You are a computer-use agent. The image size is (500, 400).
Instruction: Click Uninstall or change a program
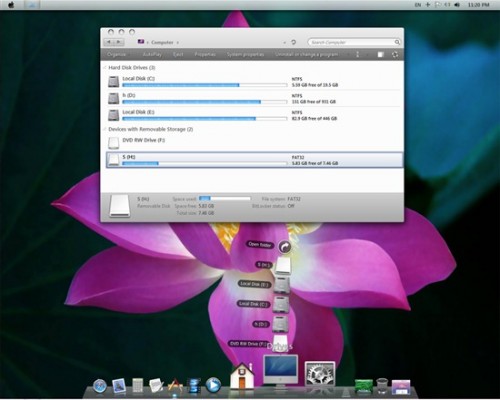[306, 54]
